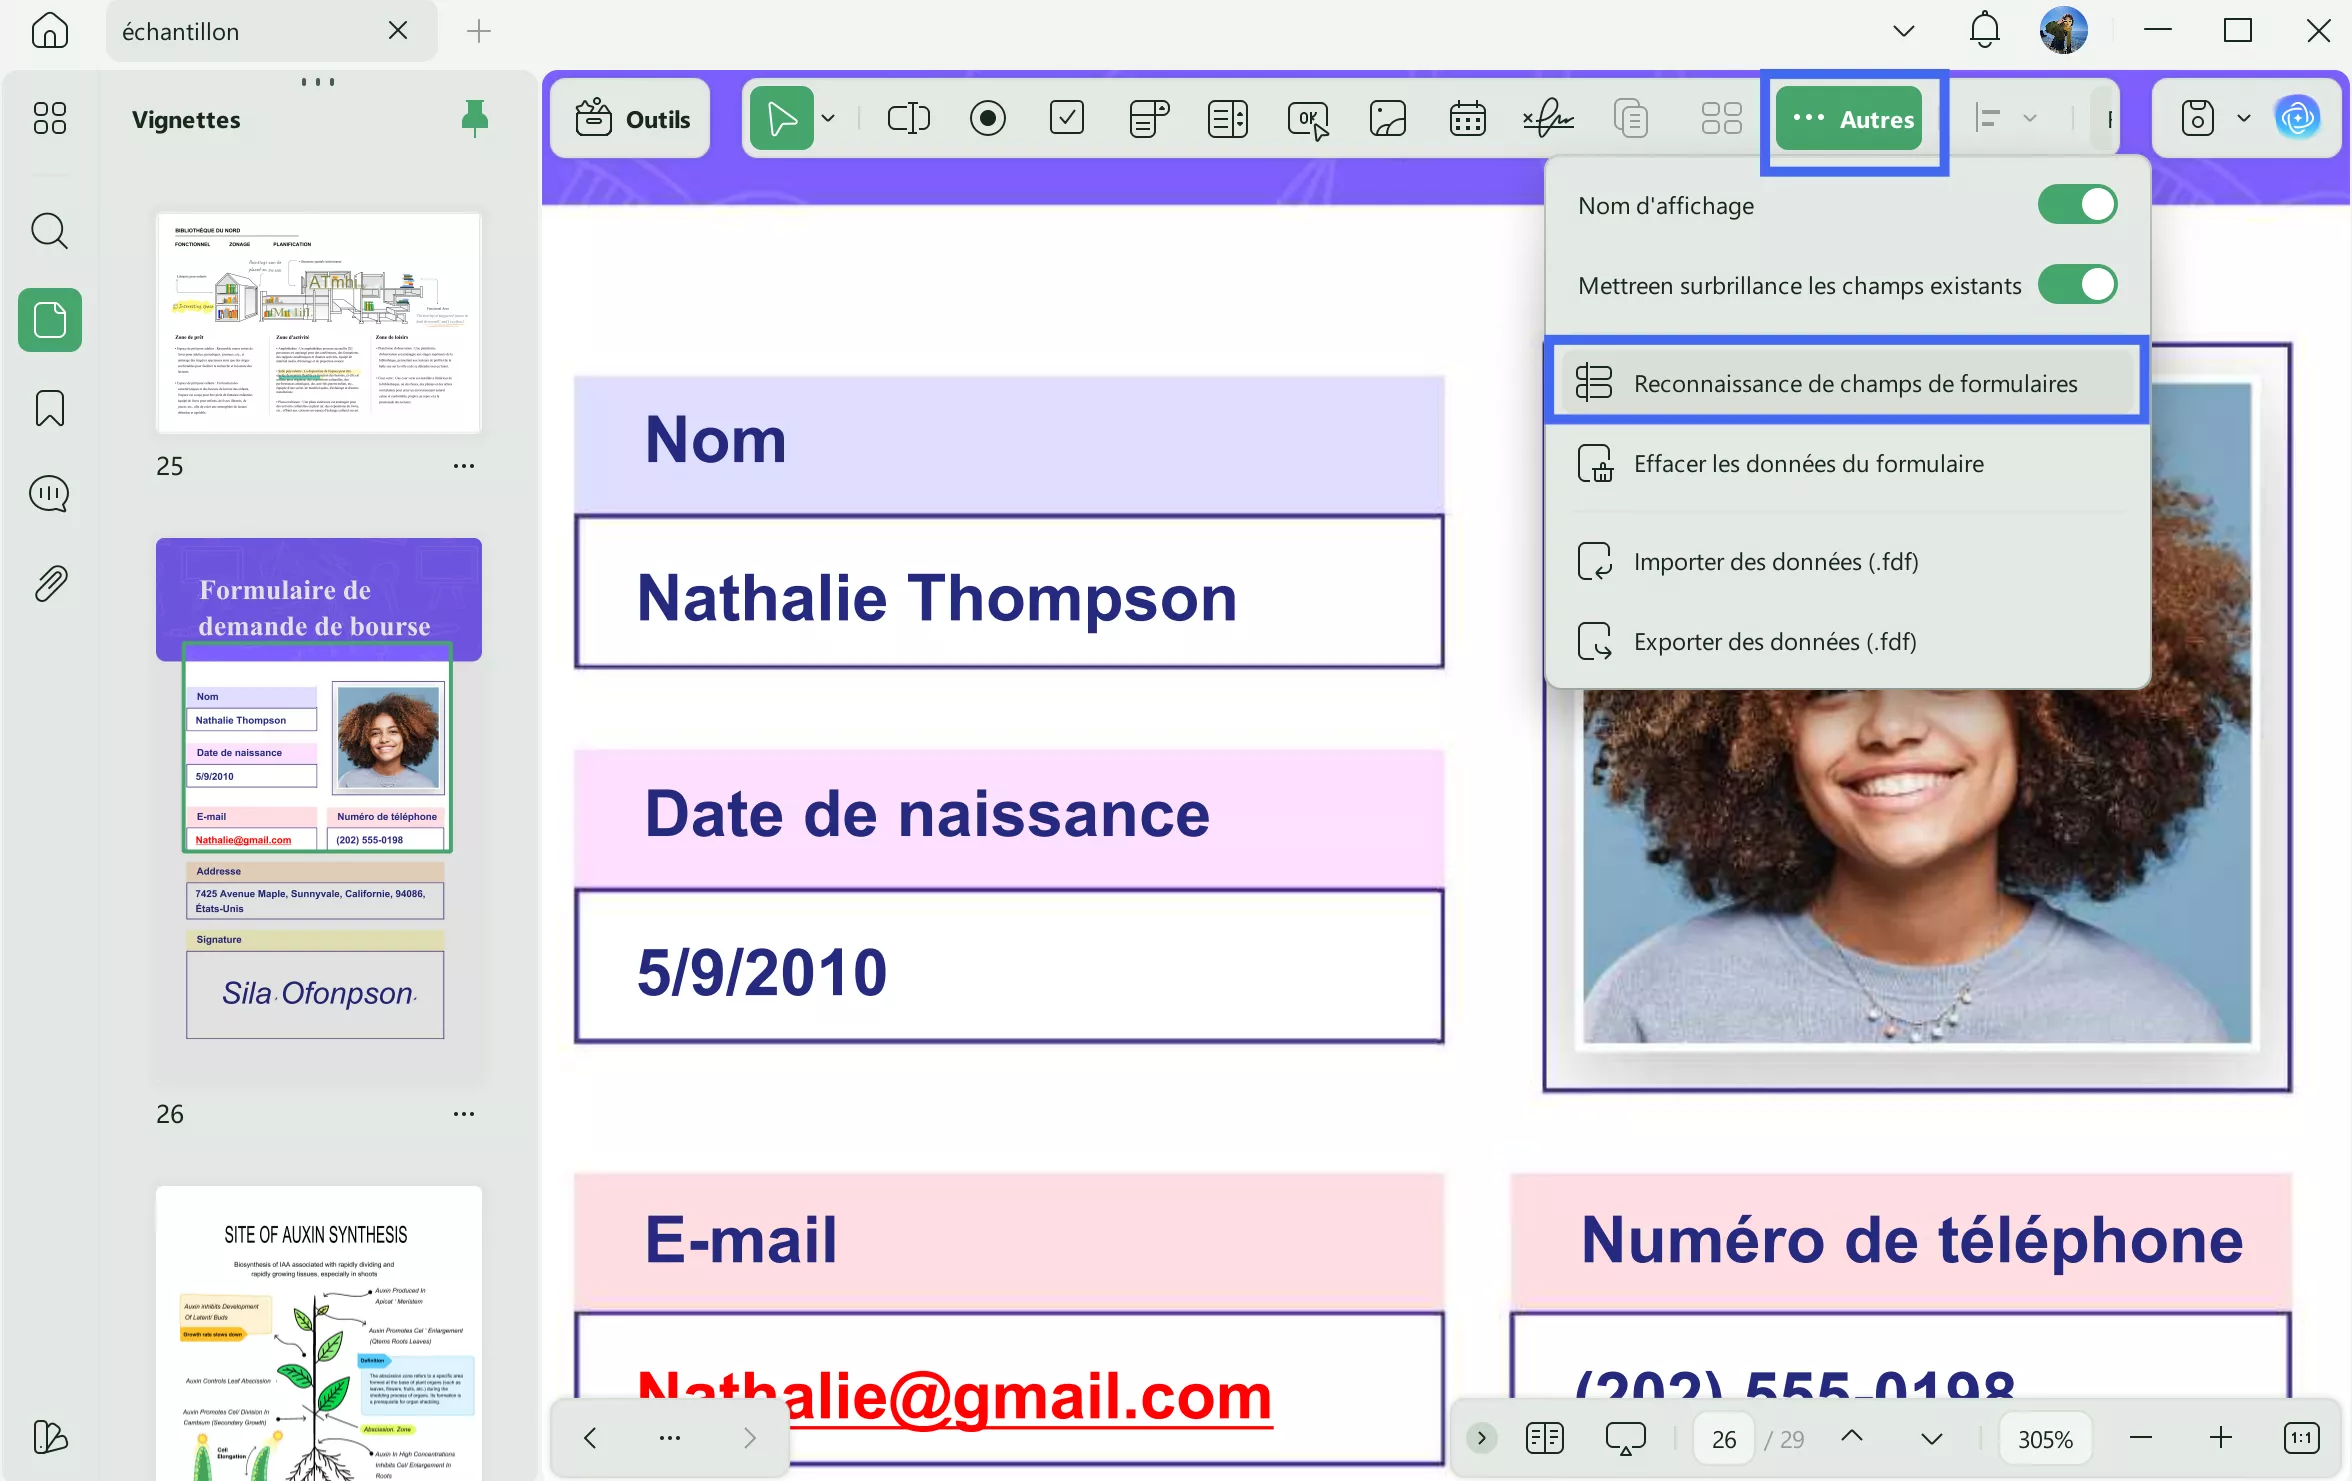Screen dimensions: 2352x1481
Task: Expand the tab list chevron in the title bar
Action: 1903,31
